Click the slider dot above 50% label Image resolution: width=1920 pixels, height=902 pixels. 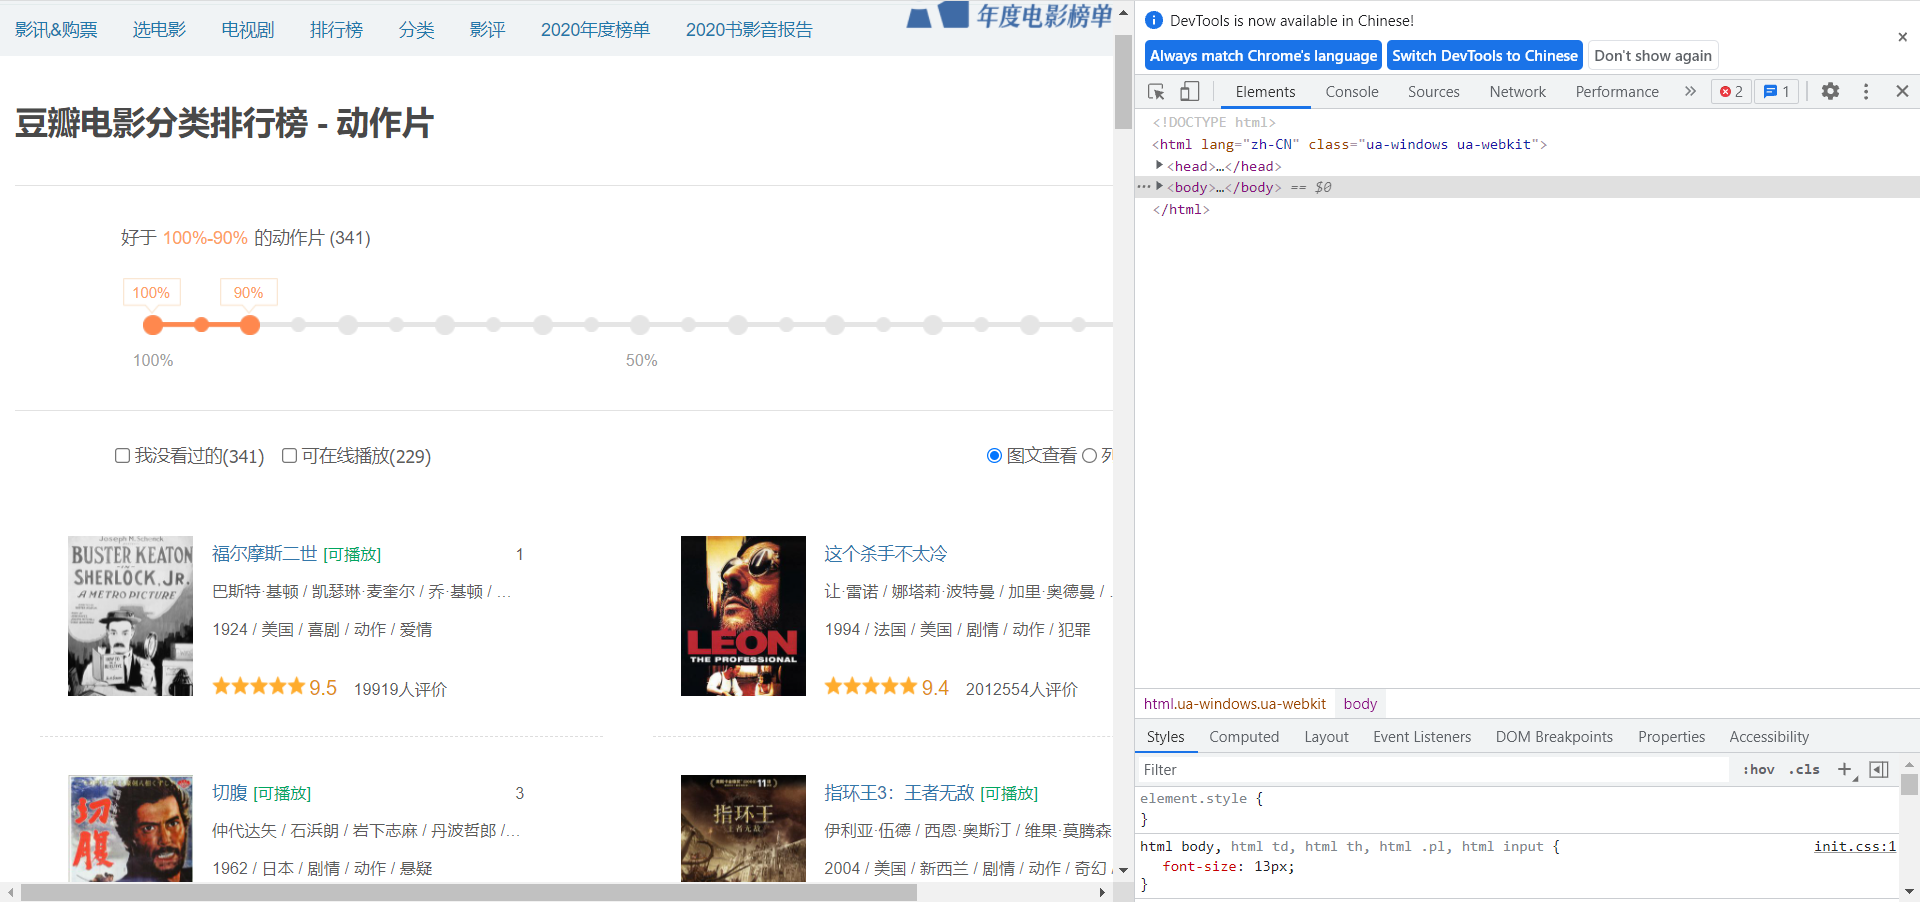click(640, 325)
